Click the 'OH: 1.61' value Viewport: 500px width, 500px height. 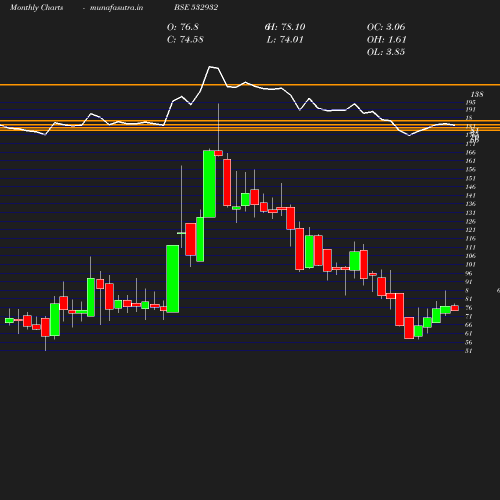pyautogui.click(x=386, y=40)
